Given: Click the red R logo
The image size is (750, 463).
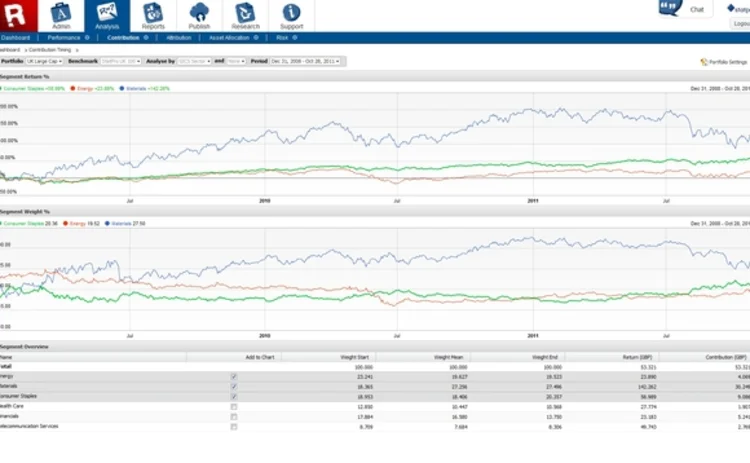Looking at the screenshot, I should click(17, 15).
